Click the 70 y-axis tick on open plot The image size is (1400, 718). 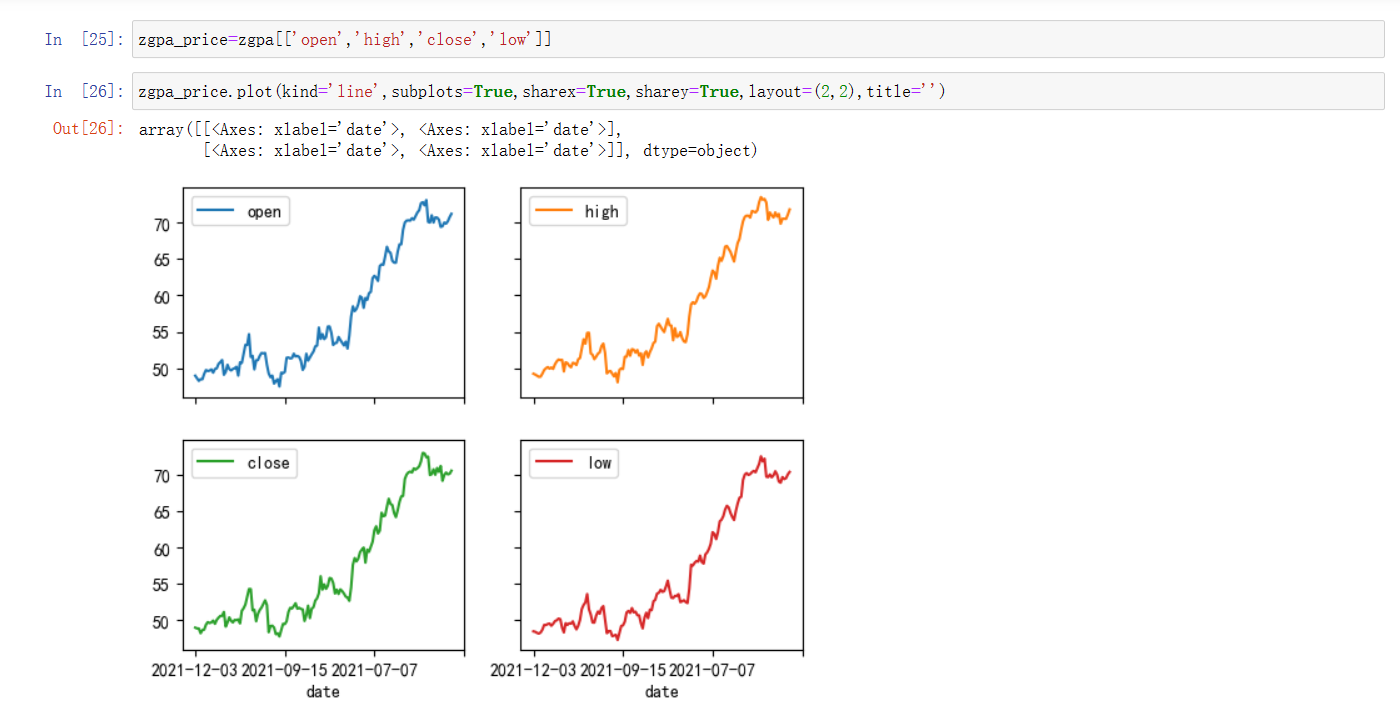click(161, 225)
